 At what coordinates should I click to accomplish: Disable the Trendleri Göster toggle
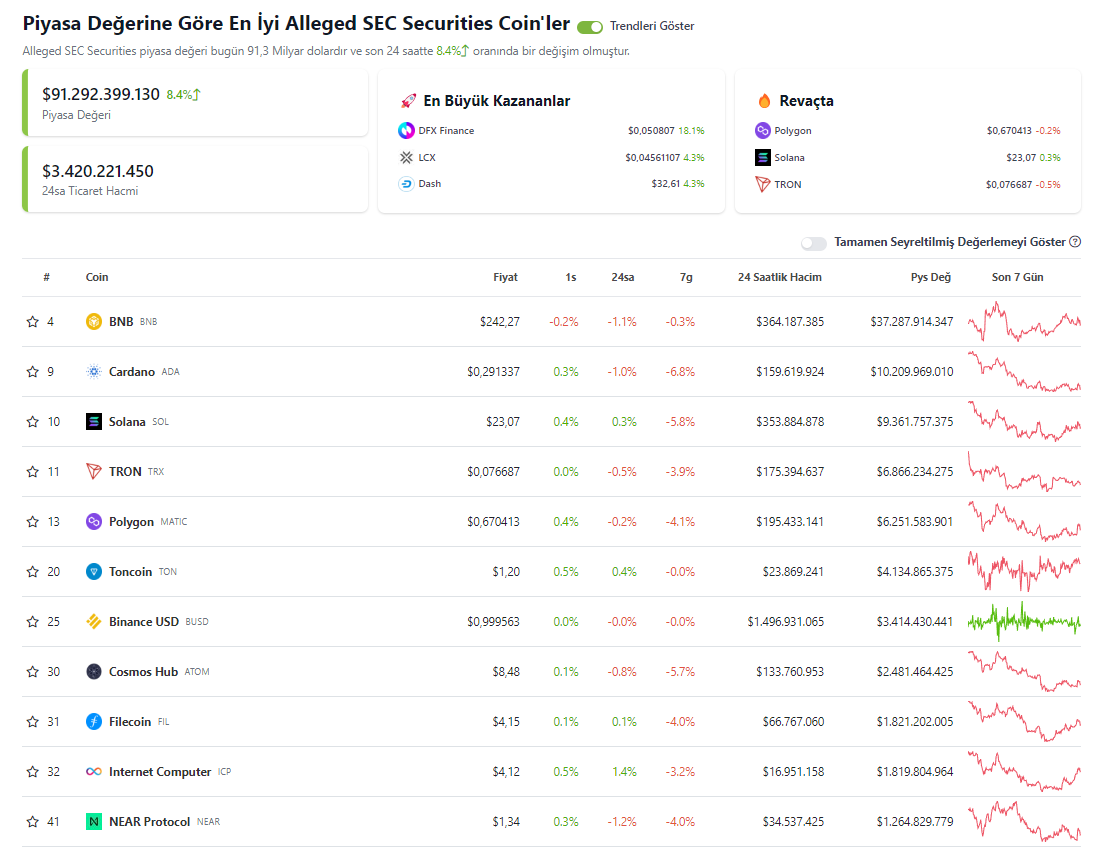tap(590, 27)
